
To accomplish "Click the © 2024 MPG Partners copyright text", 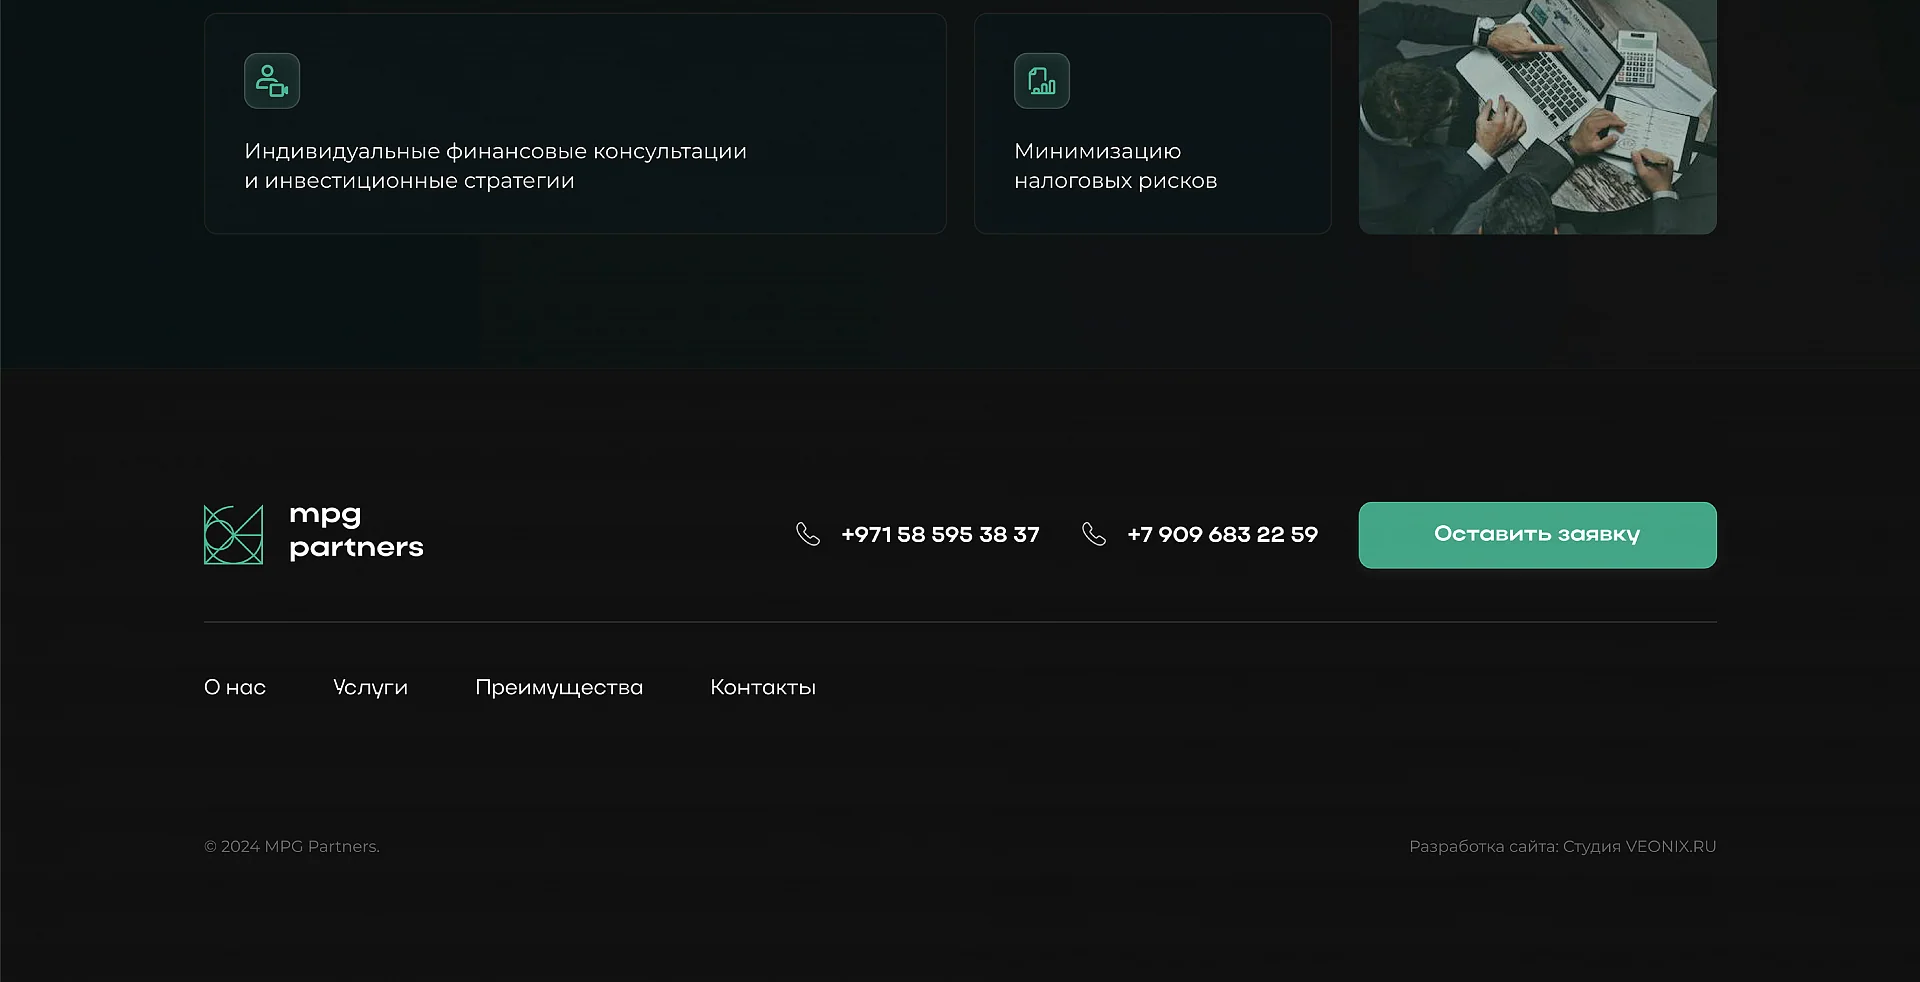I will click(292, 846).
